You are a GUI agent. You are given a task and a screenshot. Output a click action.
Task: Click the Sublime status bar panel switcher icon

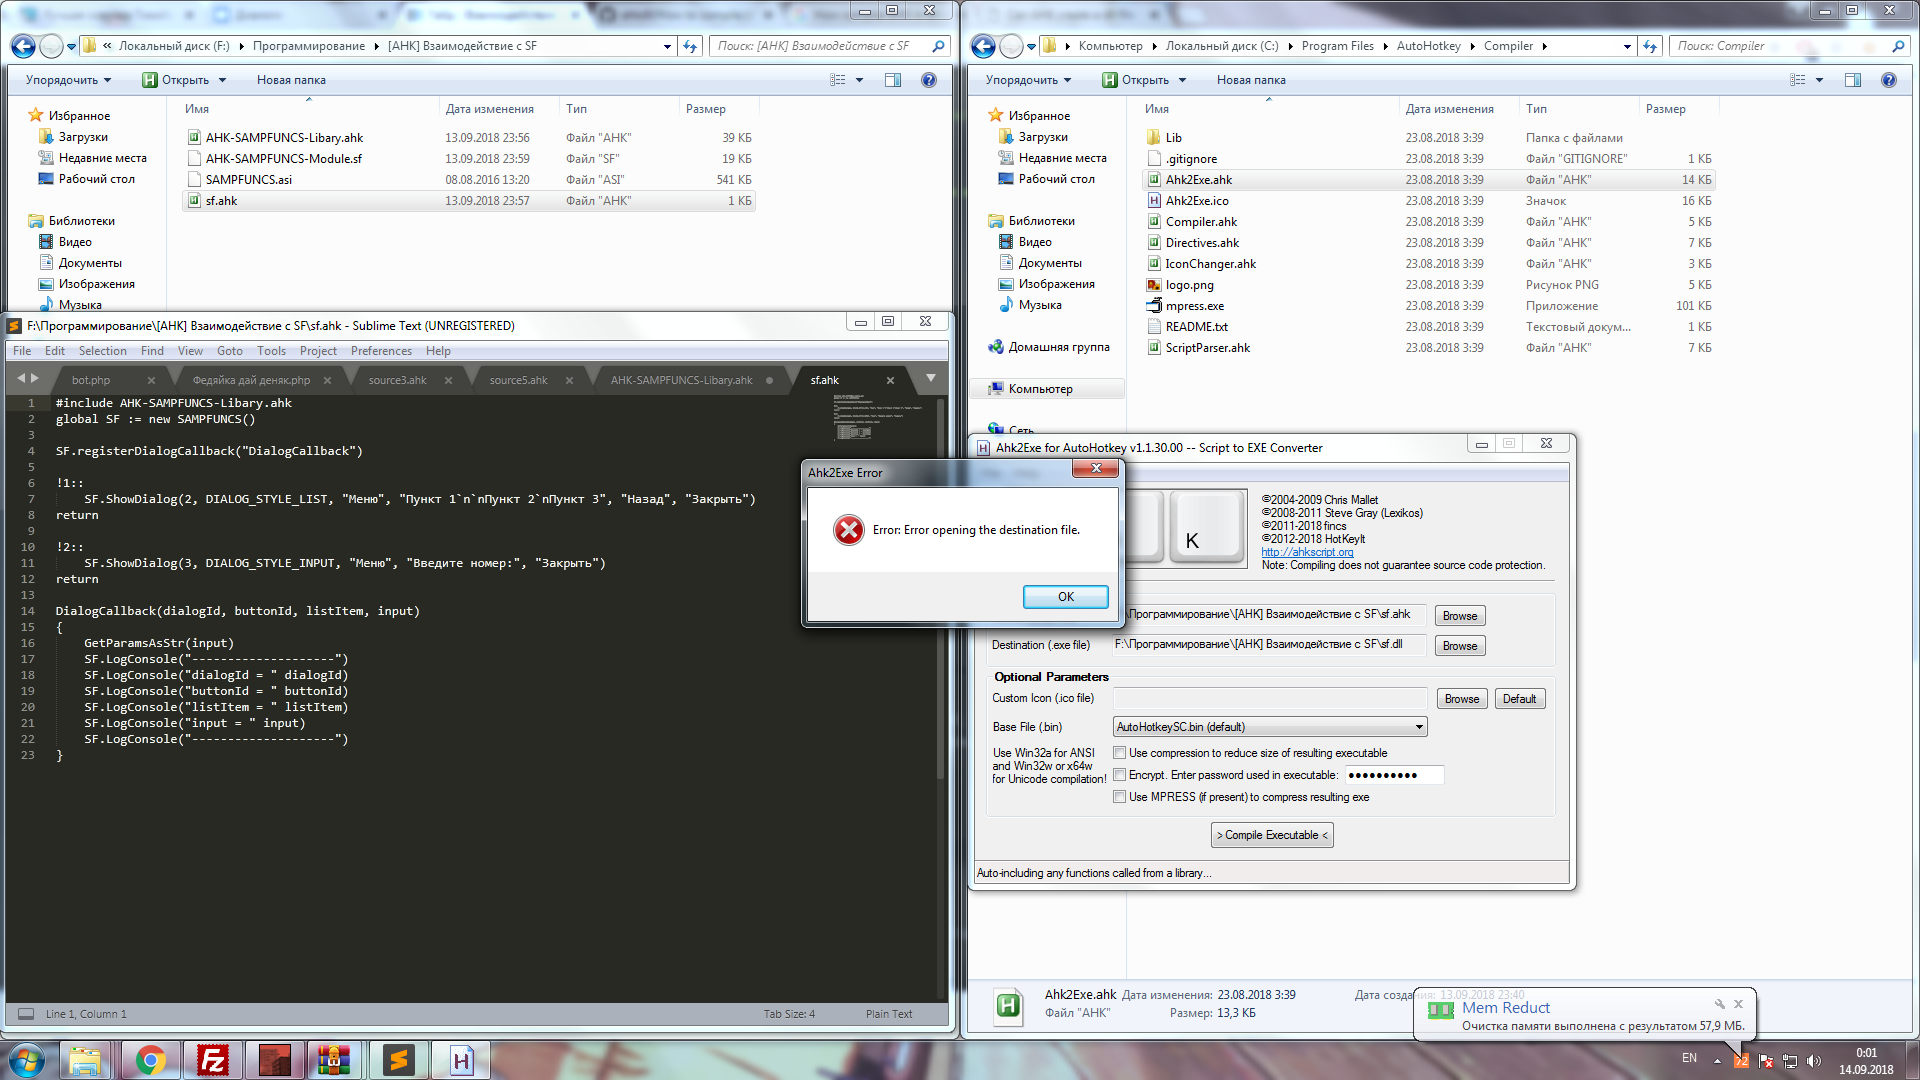pos(26,1014)
